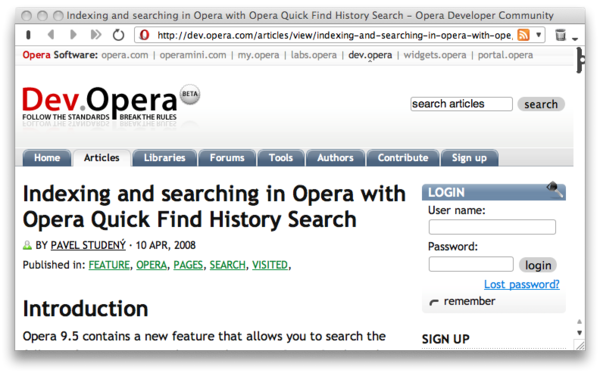The width and height of the screenshot is (600, 373).
Task: Expand the address bar dropdown arrow
Action: pyautogui.click(x=538, y=35)
